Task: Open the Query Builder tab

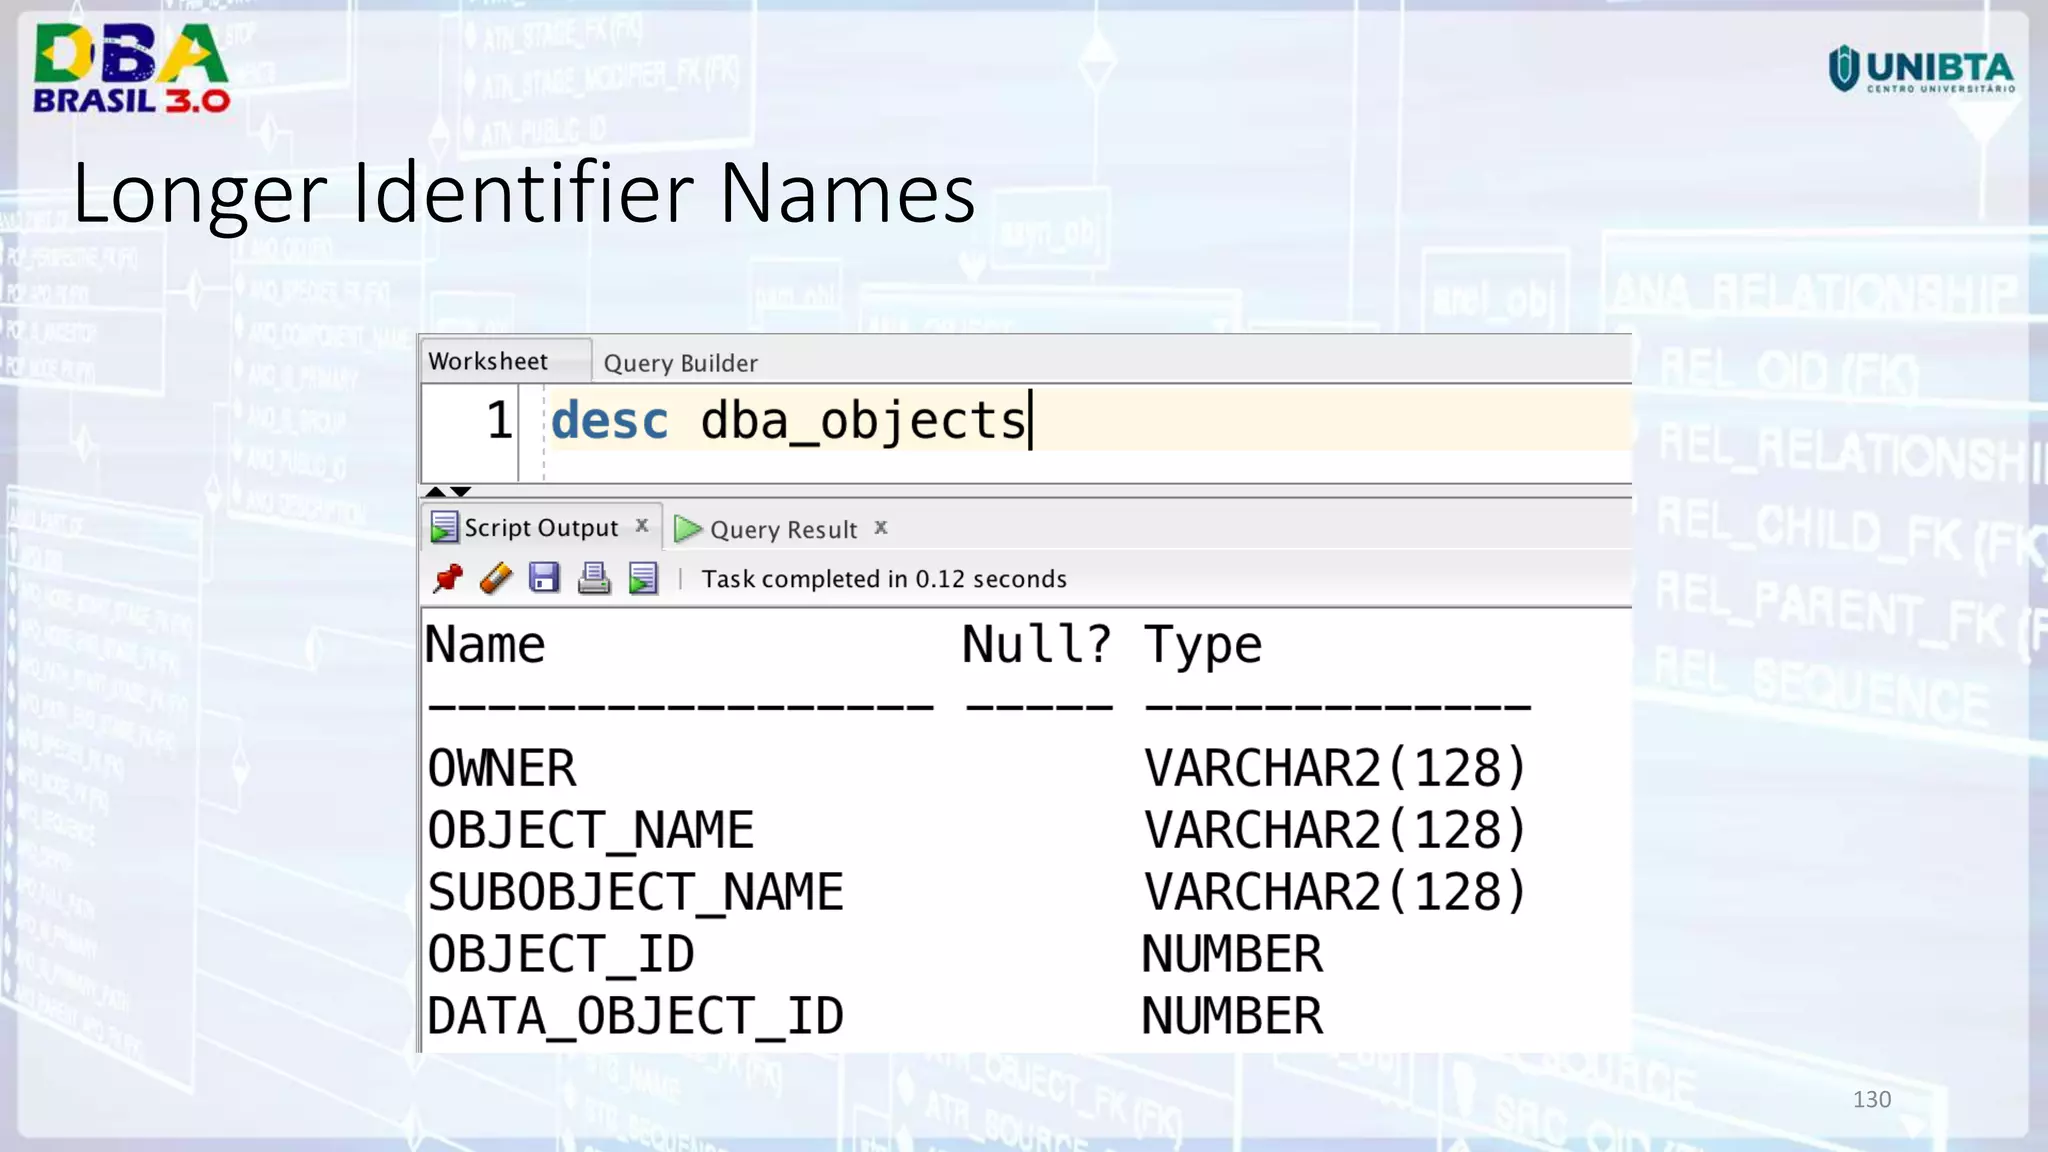Action: [x=680, y=363]
